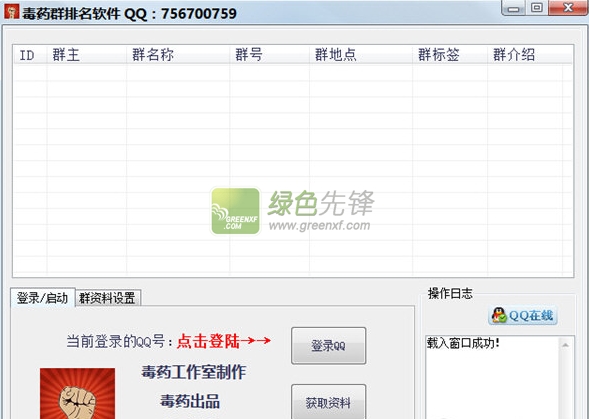
Task: Click the 毒药出品 text
Action: coord(190,401)
